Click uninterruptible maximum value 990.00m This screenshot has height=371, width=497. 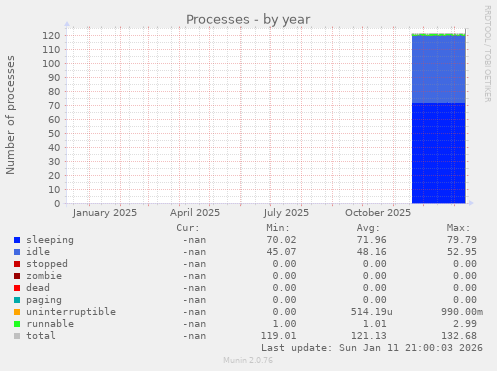click(x=462, y=312)
